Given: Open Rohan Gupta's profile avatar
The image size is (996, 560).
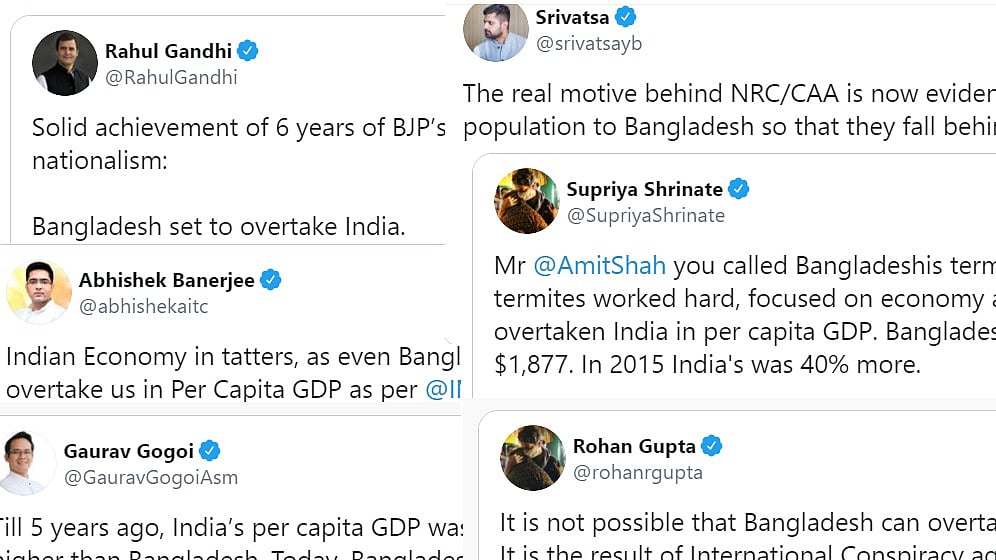Looking at the screenshot, I should [x=532, y=458].
